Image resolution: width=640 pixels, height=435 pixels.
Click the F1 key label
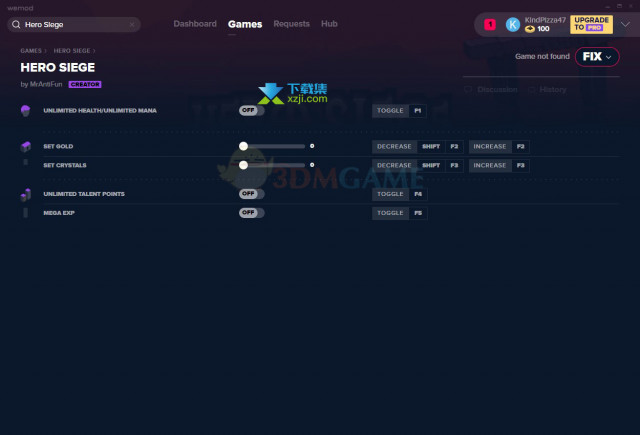pyautogui.click(x=418, y=111)
